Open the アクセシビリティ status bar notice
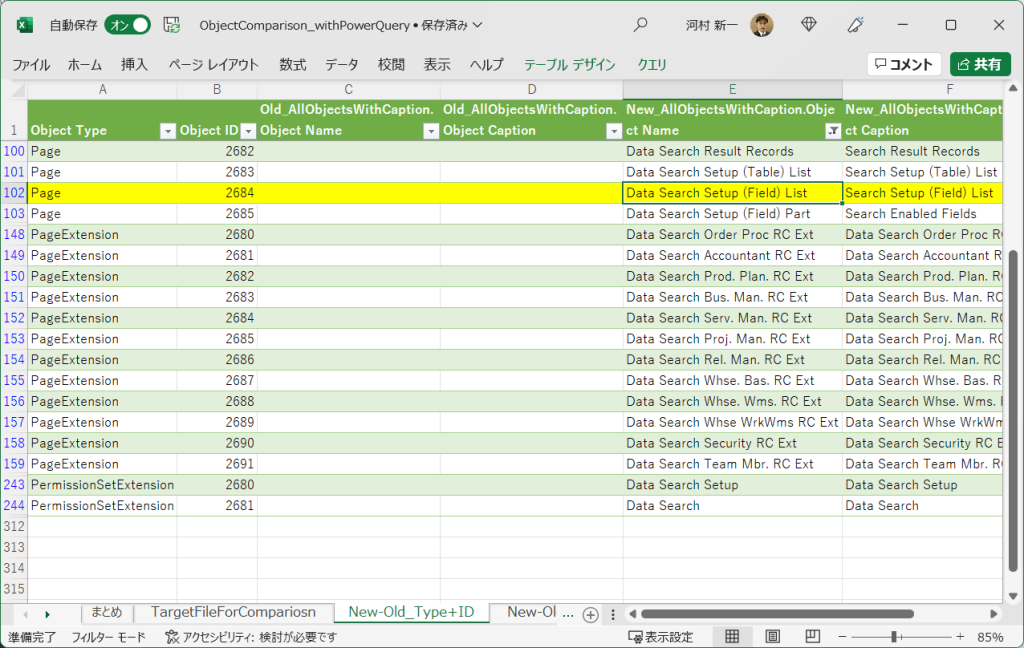The width and height of the screenshot is (1024, 648). (x=251, y=637)
